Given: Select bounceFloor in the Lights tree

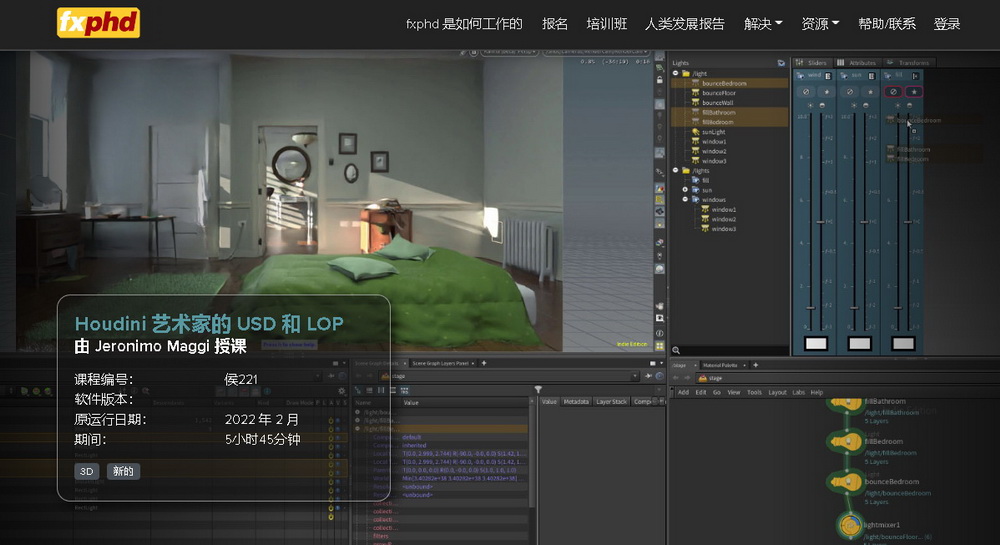Looking at the screenshot, I should click(x=718, y=93).
